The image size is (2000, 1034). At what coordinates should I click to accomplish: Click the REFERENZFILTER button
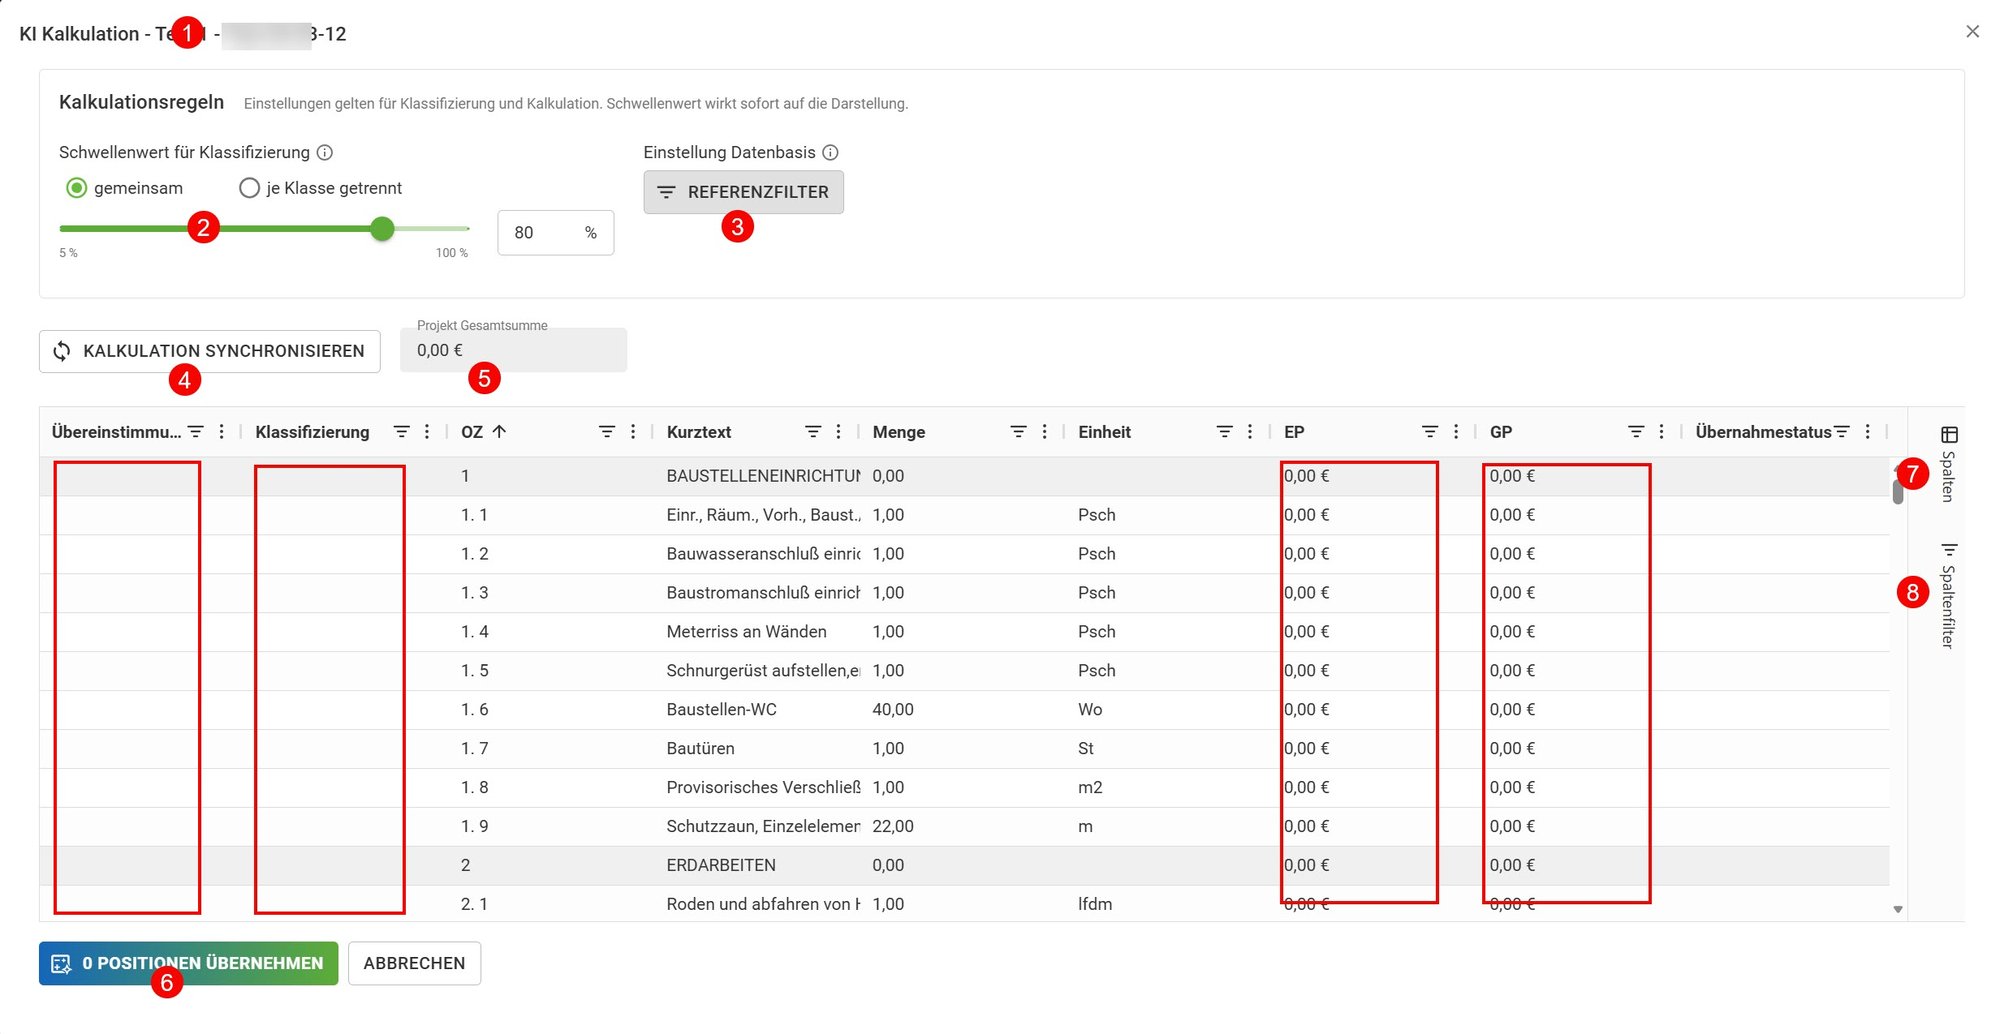[x=743, y=192]
